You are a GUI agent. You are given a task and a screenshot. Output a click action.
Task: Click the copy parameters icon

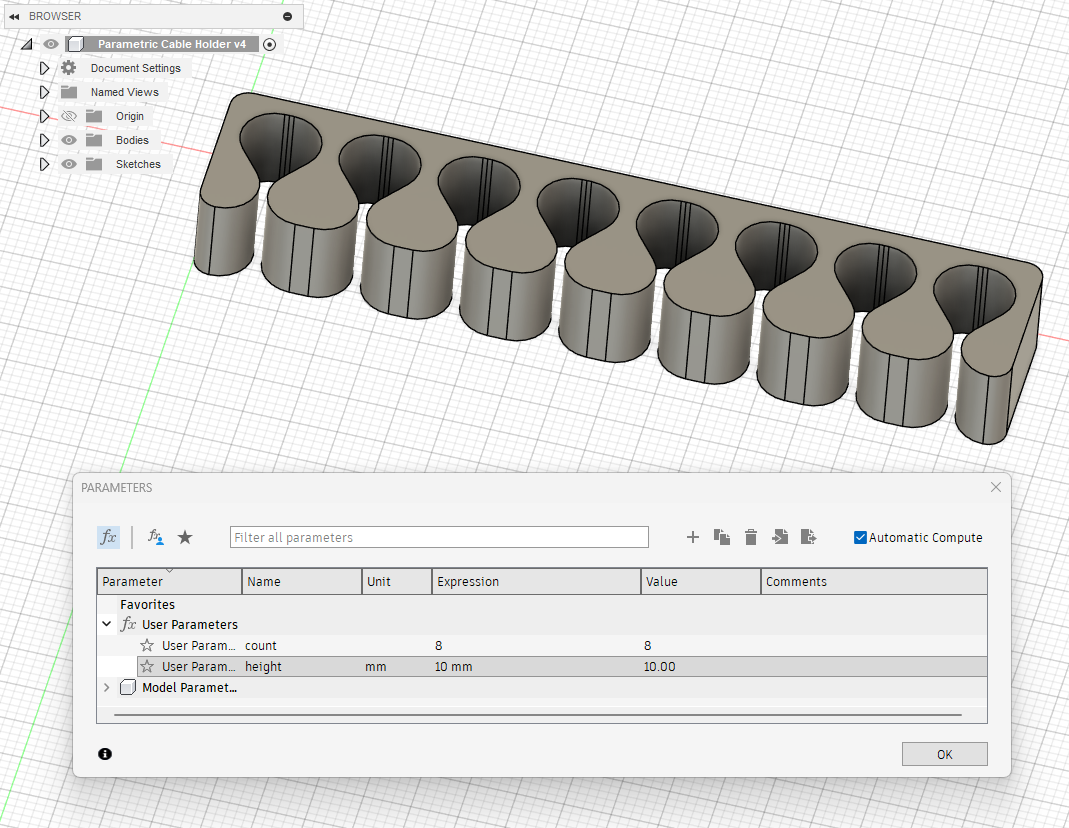[721, 538]
